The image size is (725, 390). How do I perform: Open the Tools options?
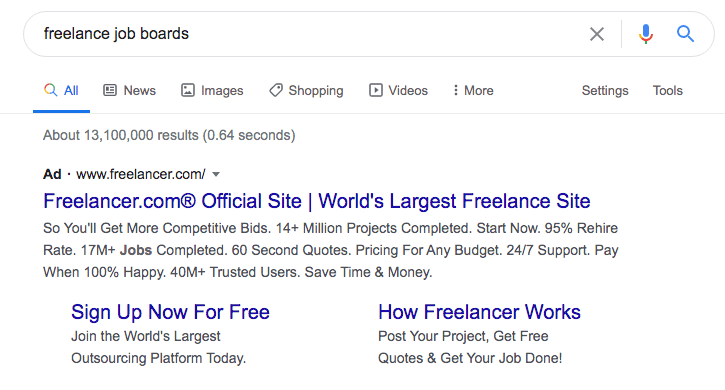pyautogui.click(x=667, y=90)
